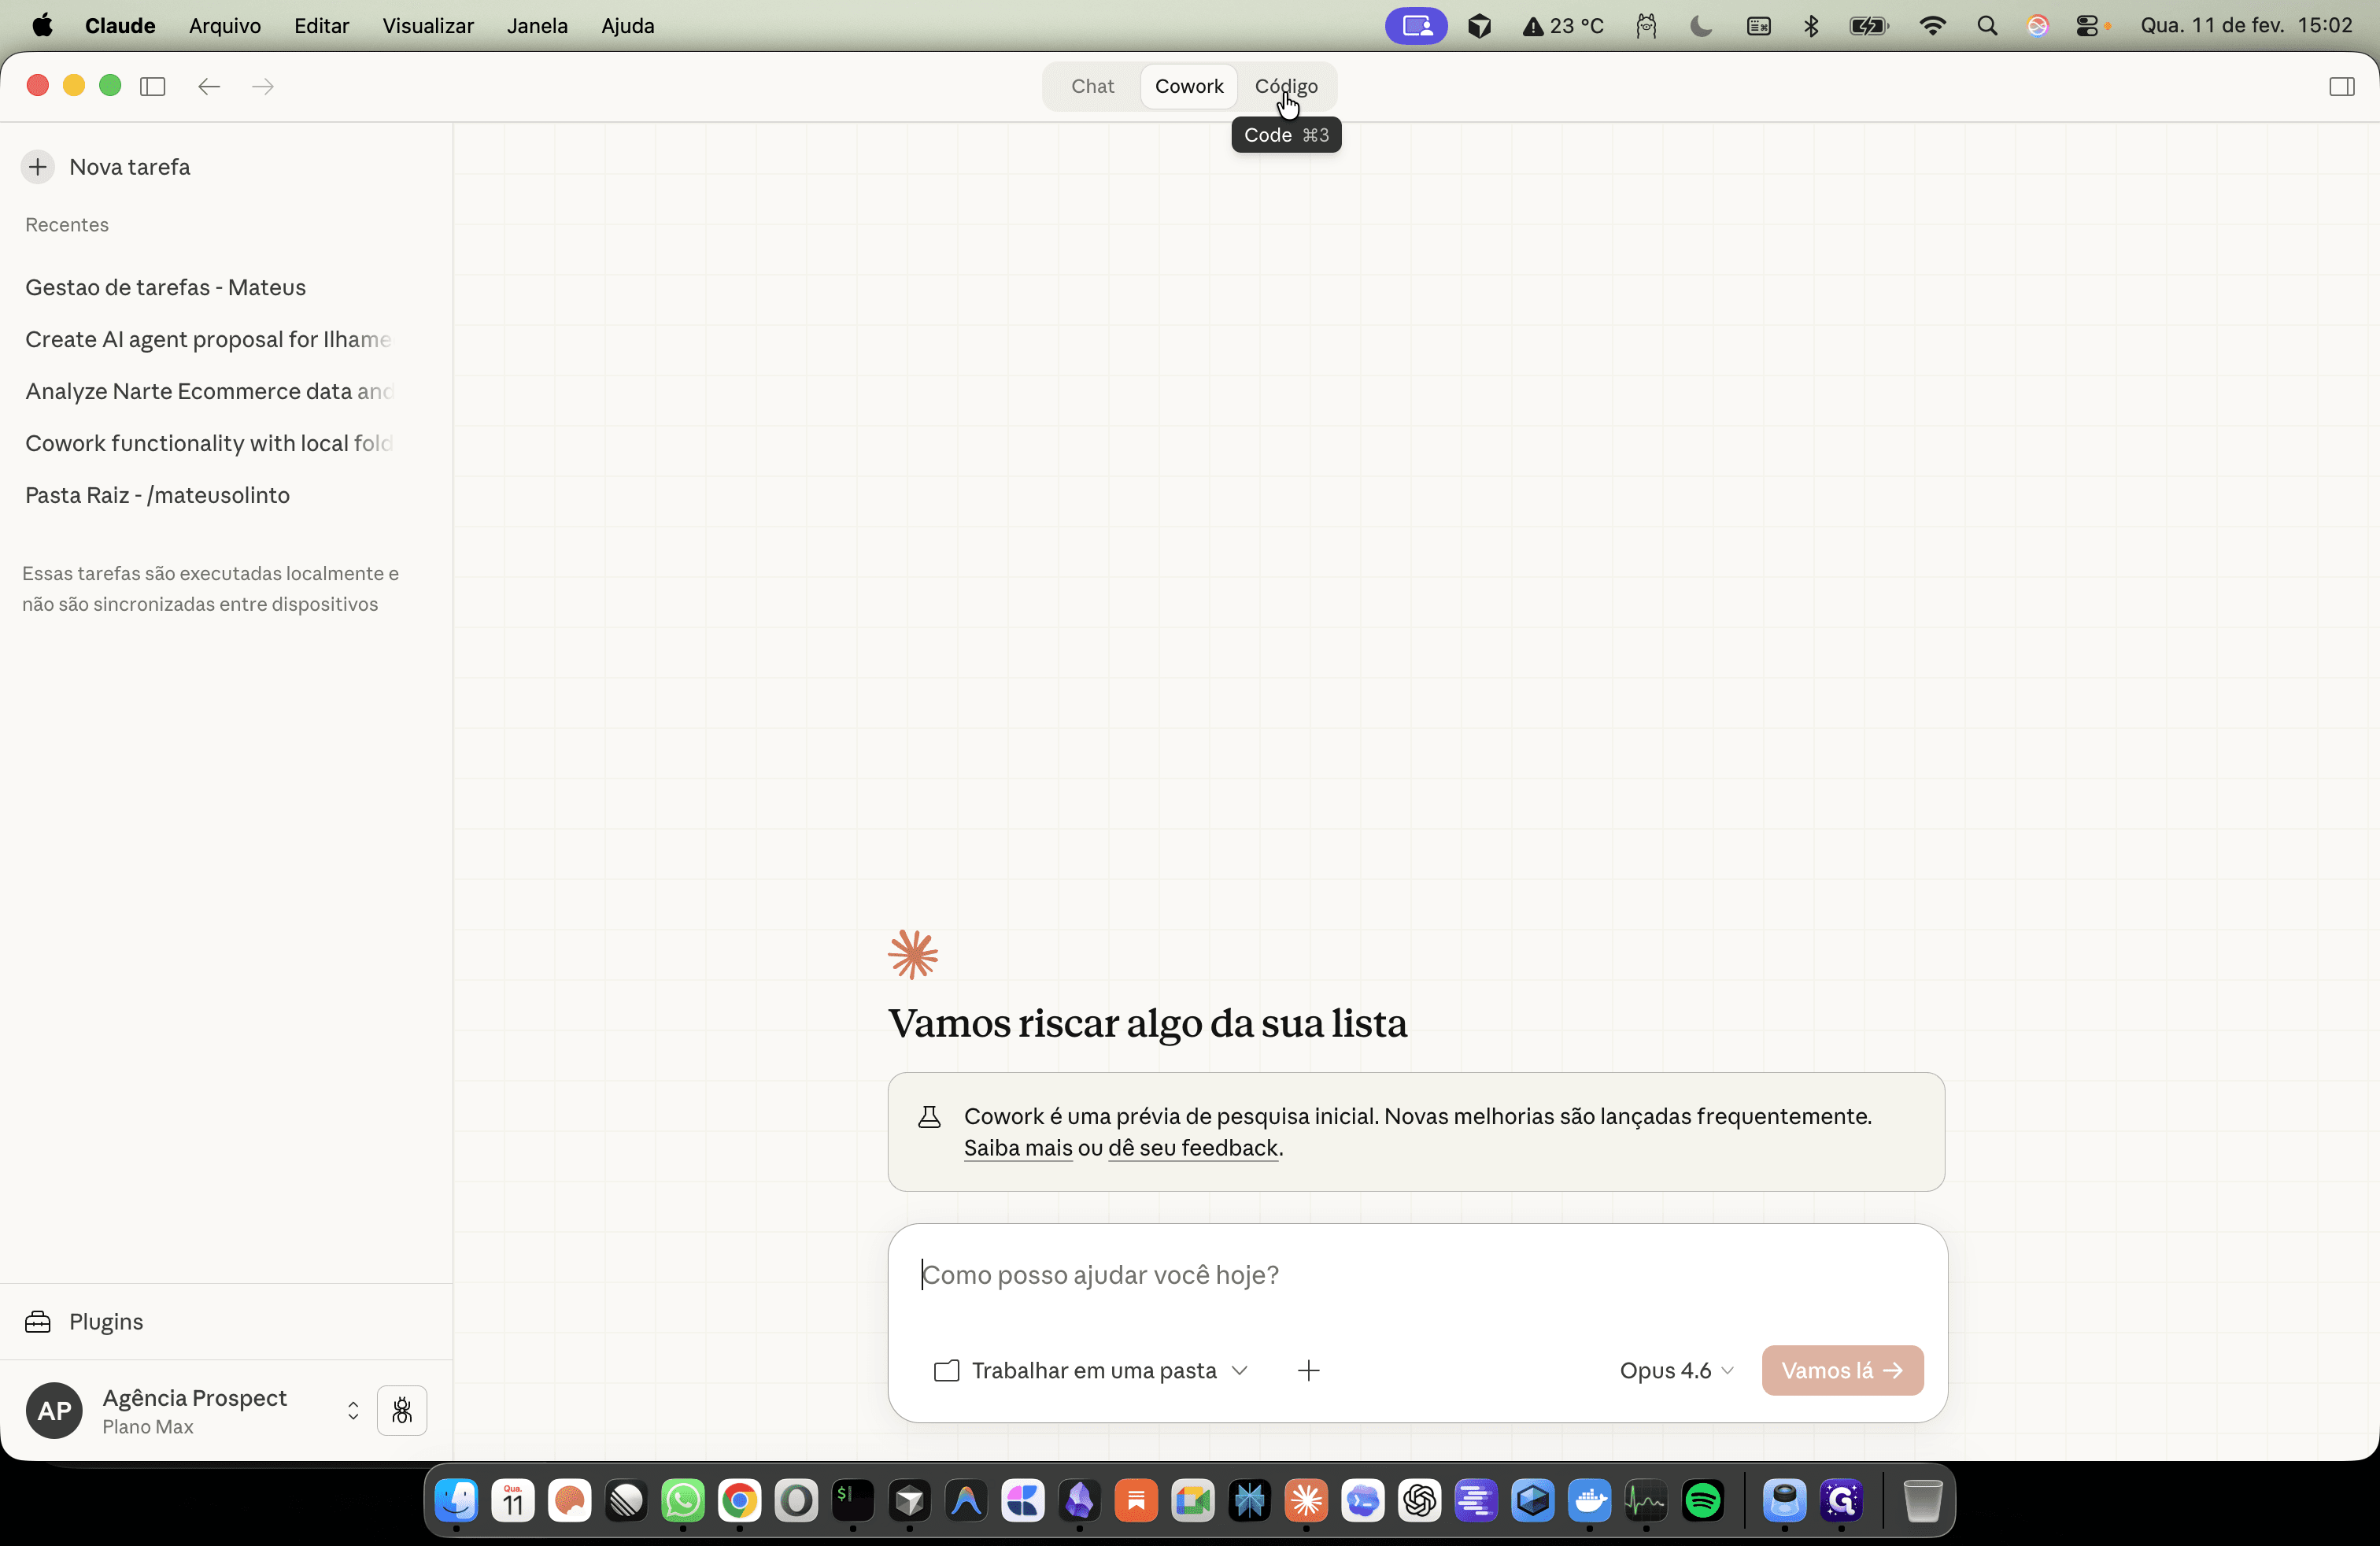Expand Trabalhar em uma pasta dropdown
Image resolution: width=2380 pixels, height=1546 pixels.
tap(1091, 1370)
